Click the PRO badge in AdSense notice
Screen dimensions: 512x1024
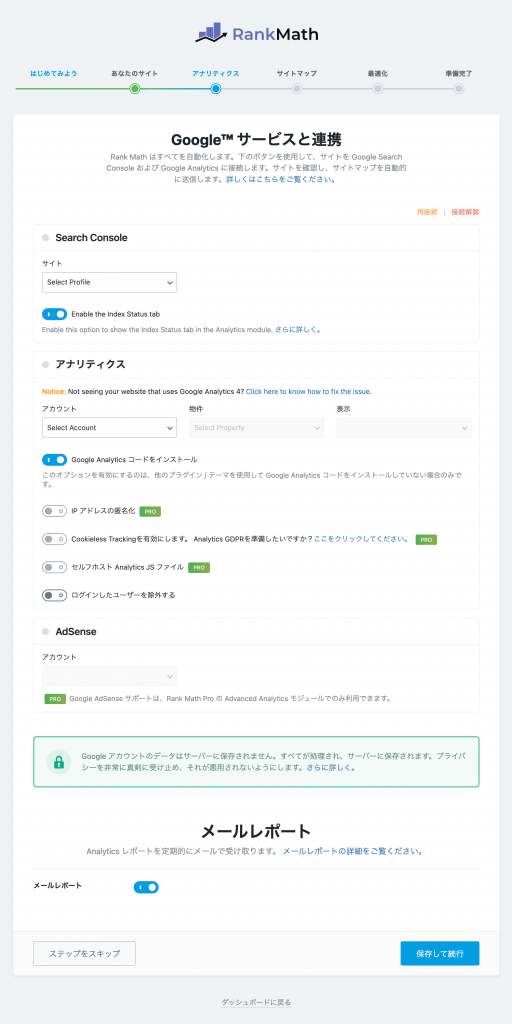pos(55,698)
